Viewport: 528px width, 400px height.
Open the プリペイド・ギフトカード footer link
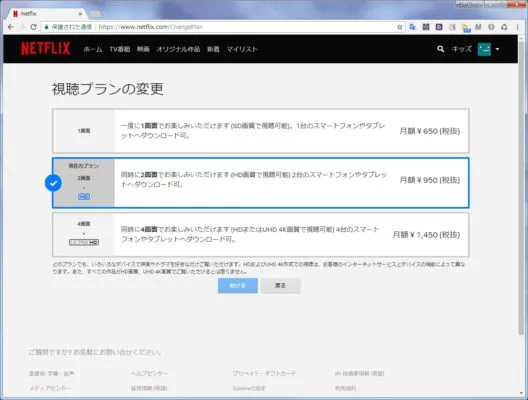(x=264, y=373)
